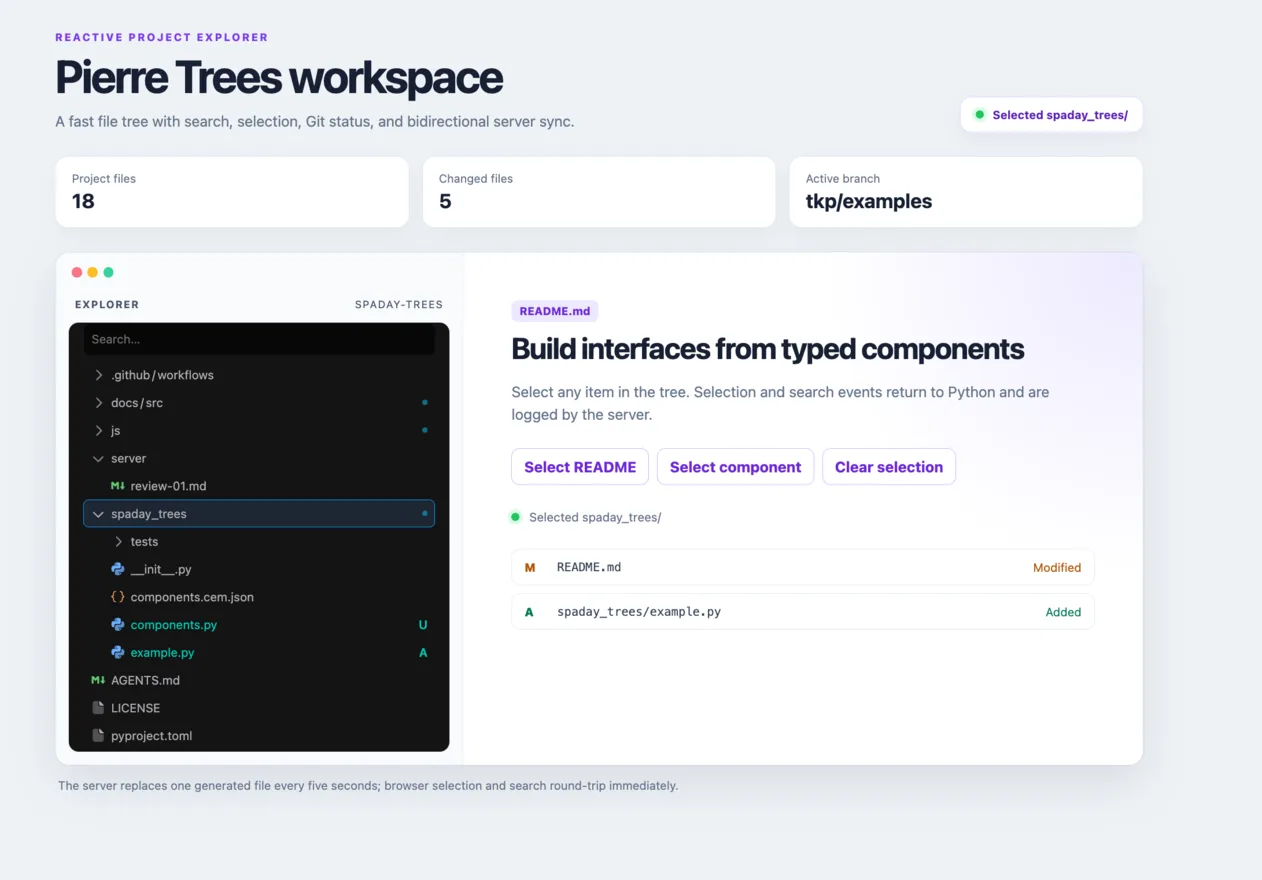Select the components.py file name
Viewport: 1262px width, 880px height.
[174, 625]
